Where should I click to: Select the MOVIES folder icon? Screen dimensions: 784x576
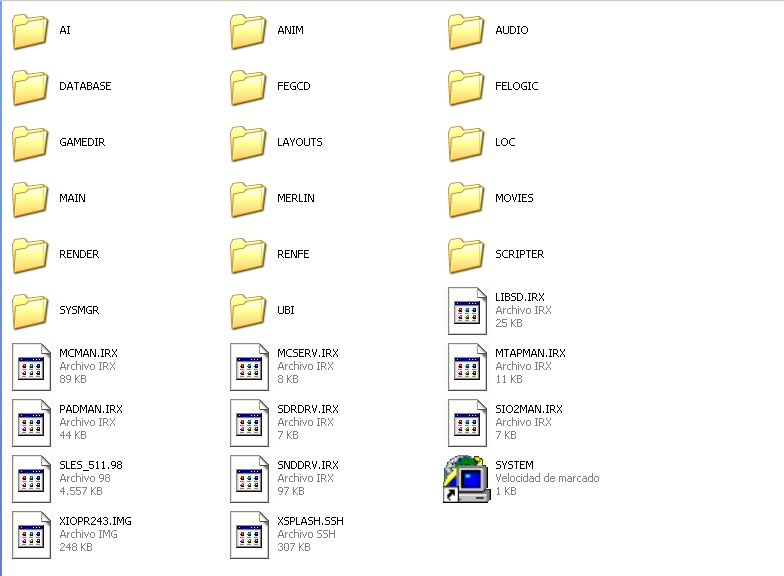coord(466,200)
